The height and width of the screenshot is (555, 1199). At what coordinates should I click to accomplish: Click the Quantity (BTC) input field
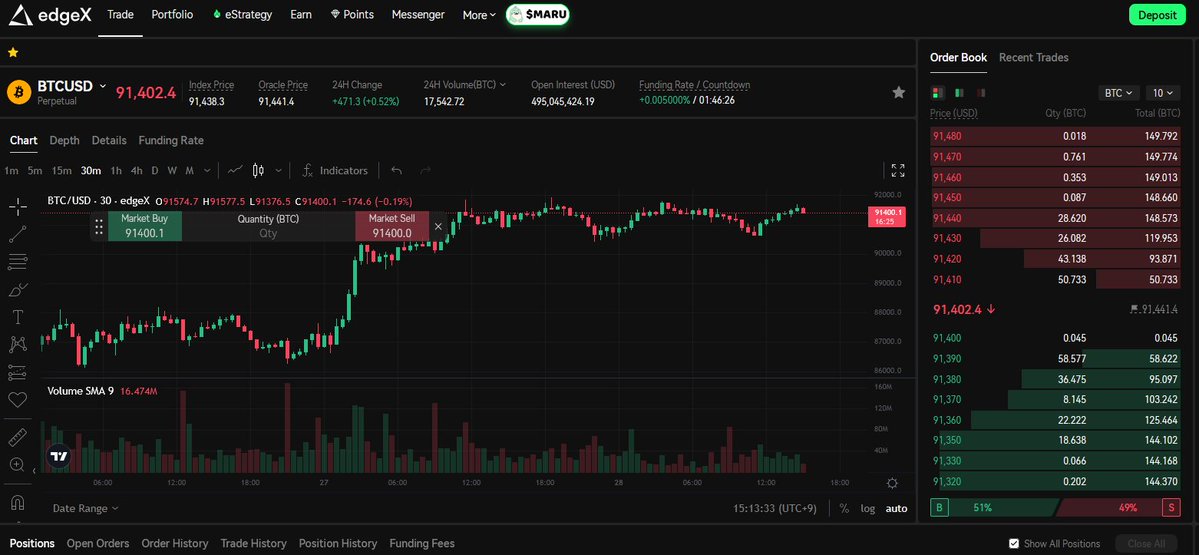(x=268, y=226)
